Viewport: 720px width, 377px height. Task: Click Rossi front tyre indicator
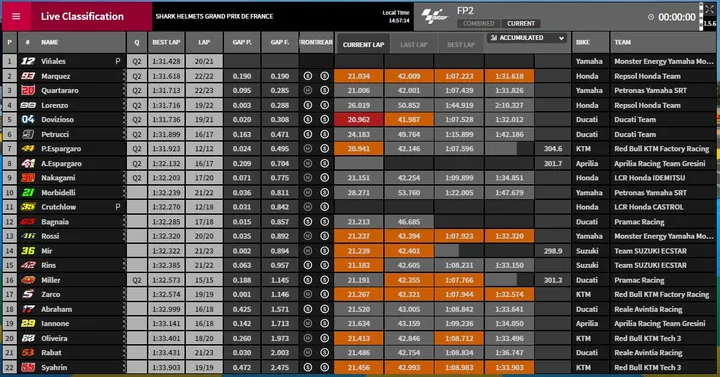(x=308, y=236)
